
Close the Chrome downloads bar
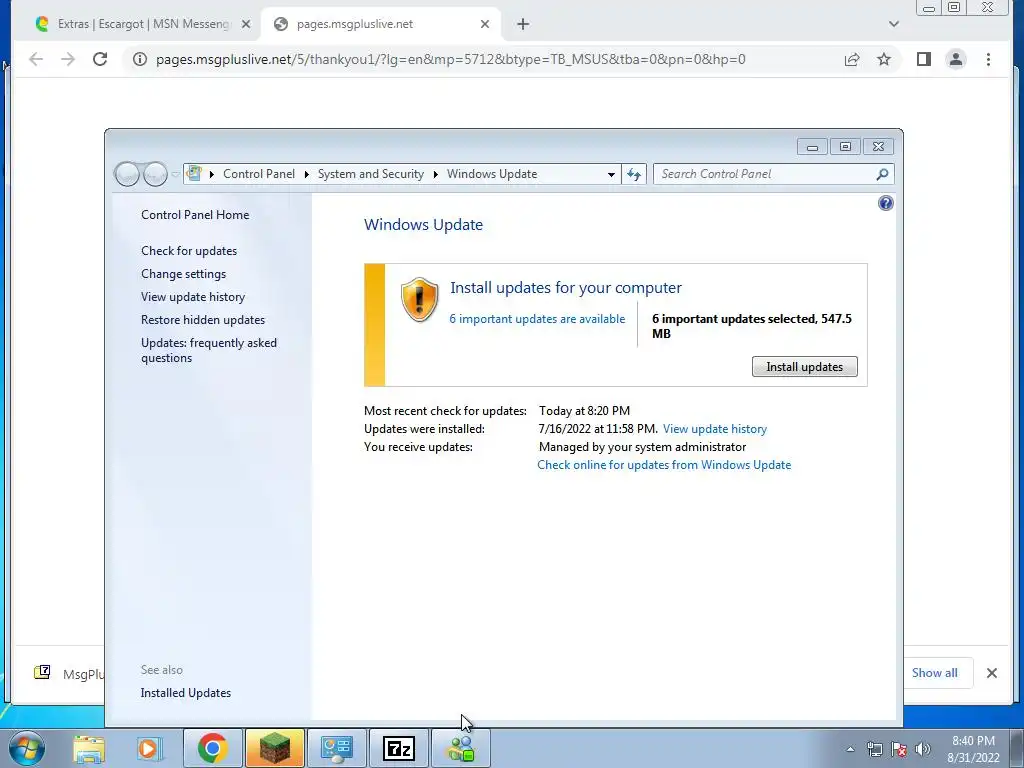[991, 673]
